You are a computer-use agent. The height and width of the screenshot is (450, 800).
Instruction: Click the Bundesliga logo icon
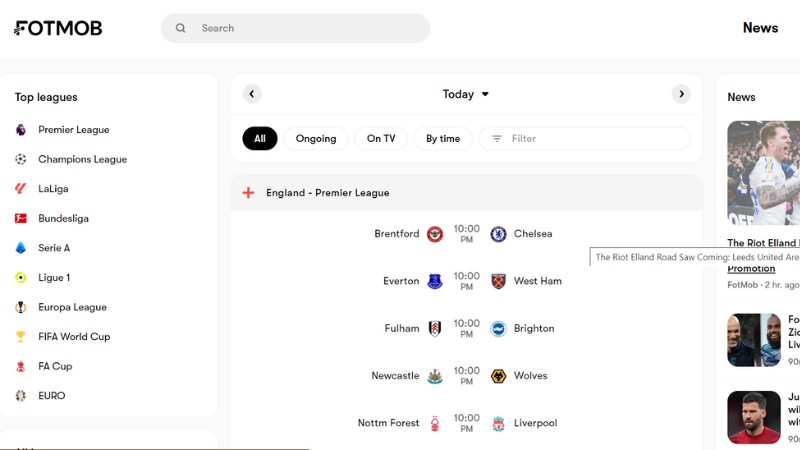tap(20, 218)
